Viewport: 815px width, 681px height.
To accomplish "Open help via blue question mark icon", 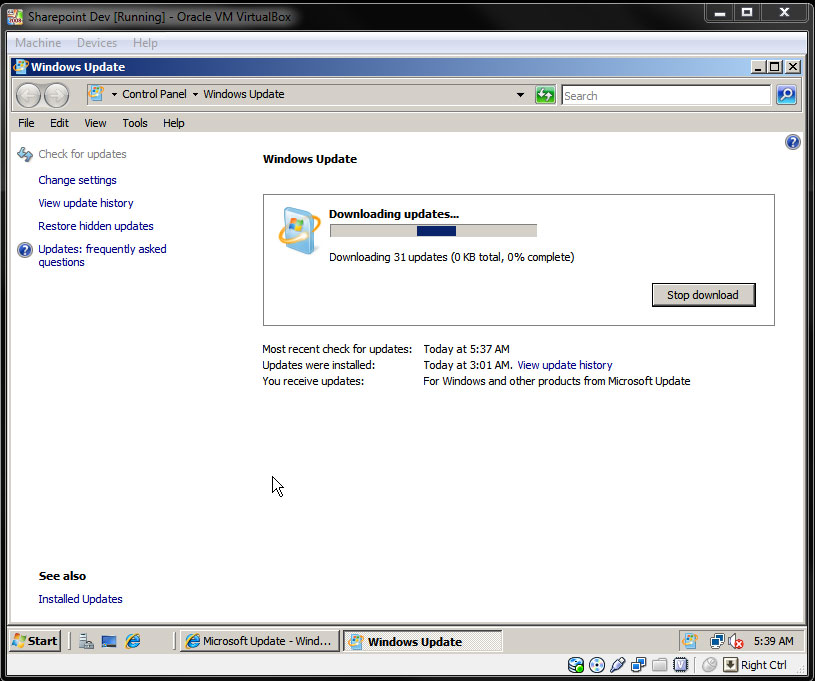I will pyautogui.click(x=793, y=142).
